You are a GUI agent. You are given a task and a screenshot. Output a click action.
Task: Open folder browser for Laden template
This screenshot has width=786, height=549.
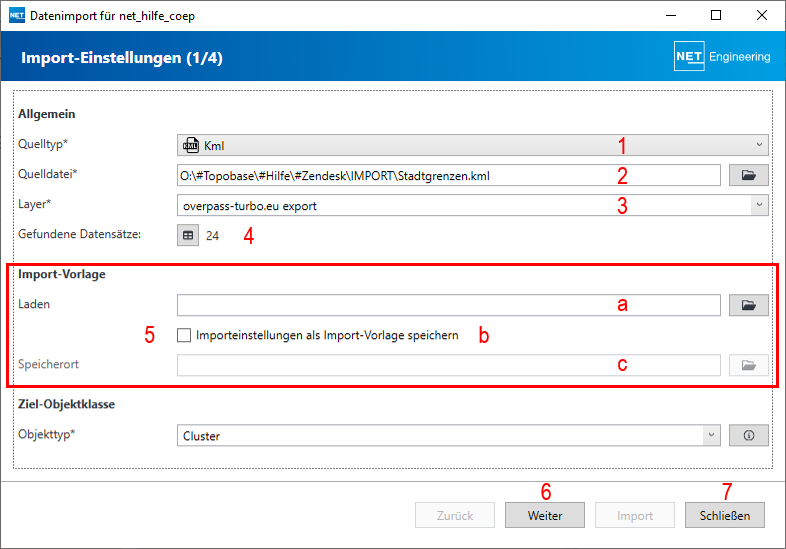[x=748, y=305]
